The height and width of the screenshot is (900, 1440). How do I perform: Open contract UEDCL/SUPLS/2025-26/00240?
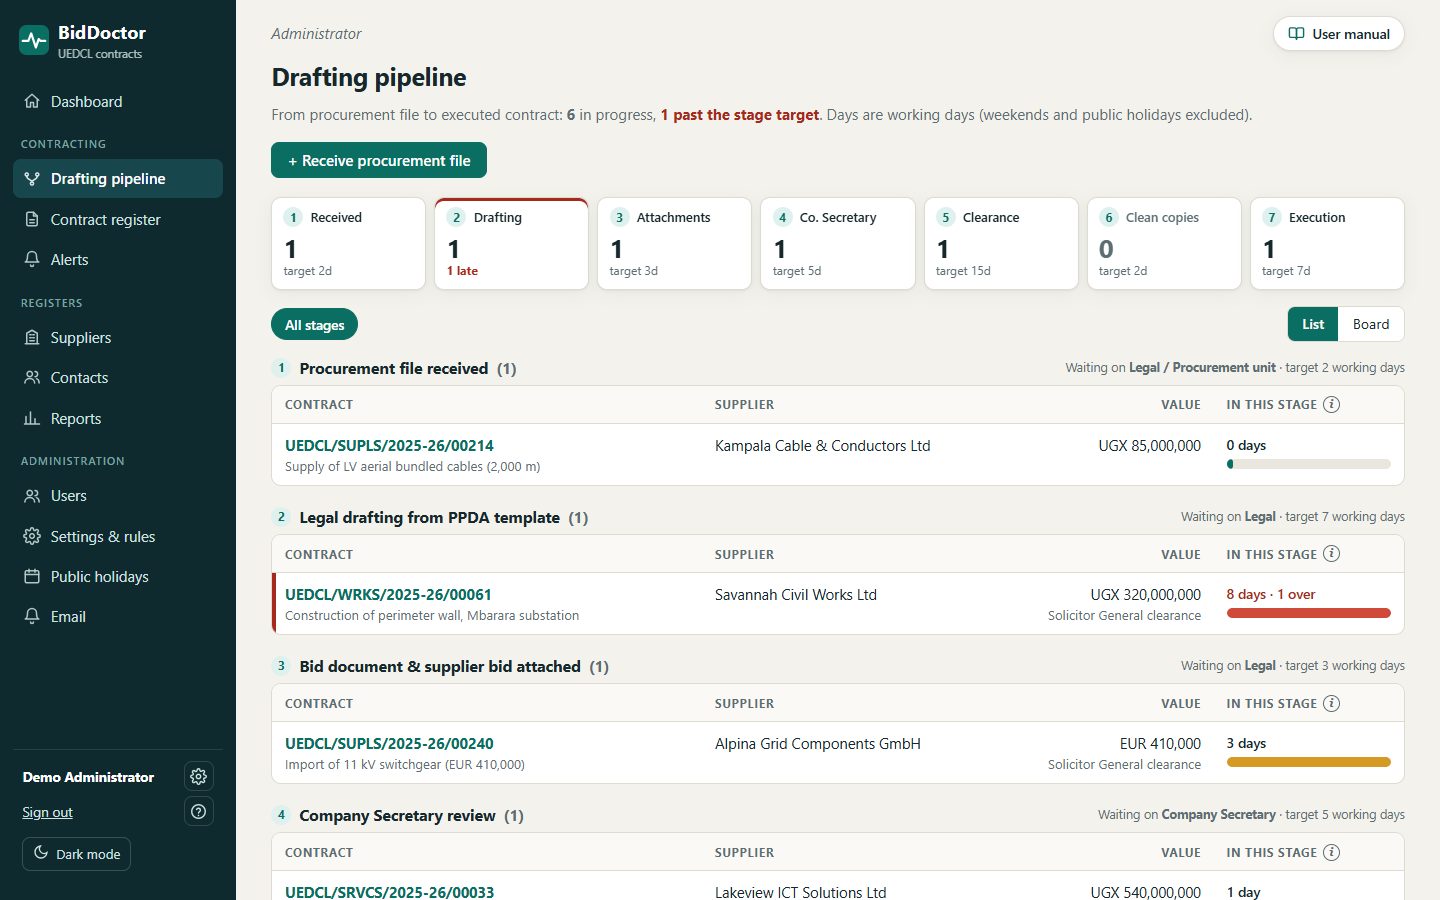tap(389, 743)
